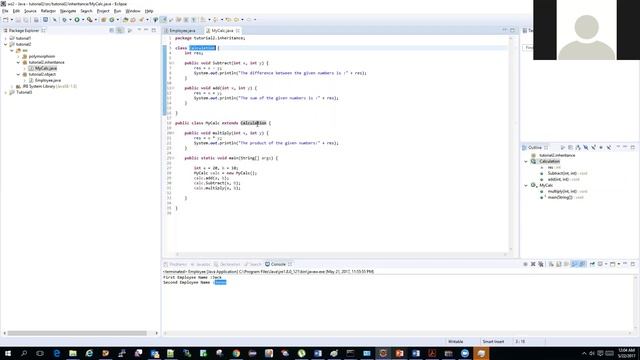Click the Task View taskbar icon
640x360 pixels.
[x=40, y=353]
